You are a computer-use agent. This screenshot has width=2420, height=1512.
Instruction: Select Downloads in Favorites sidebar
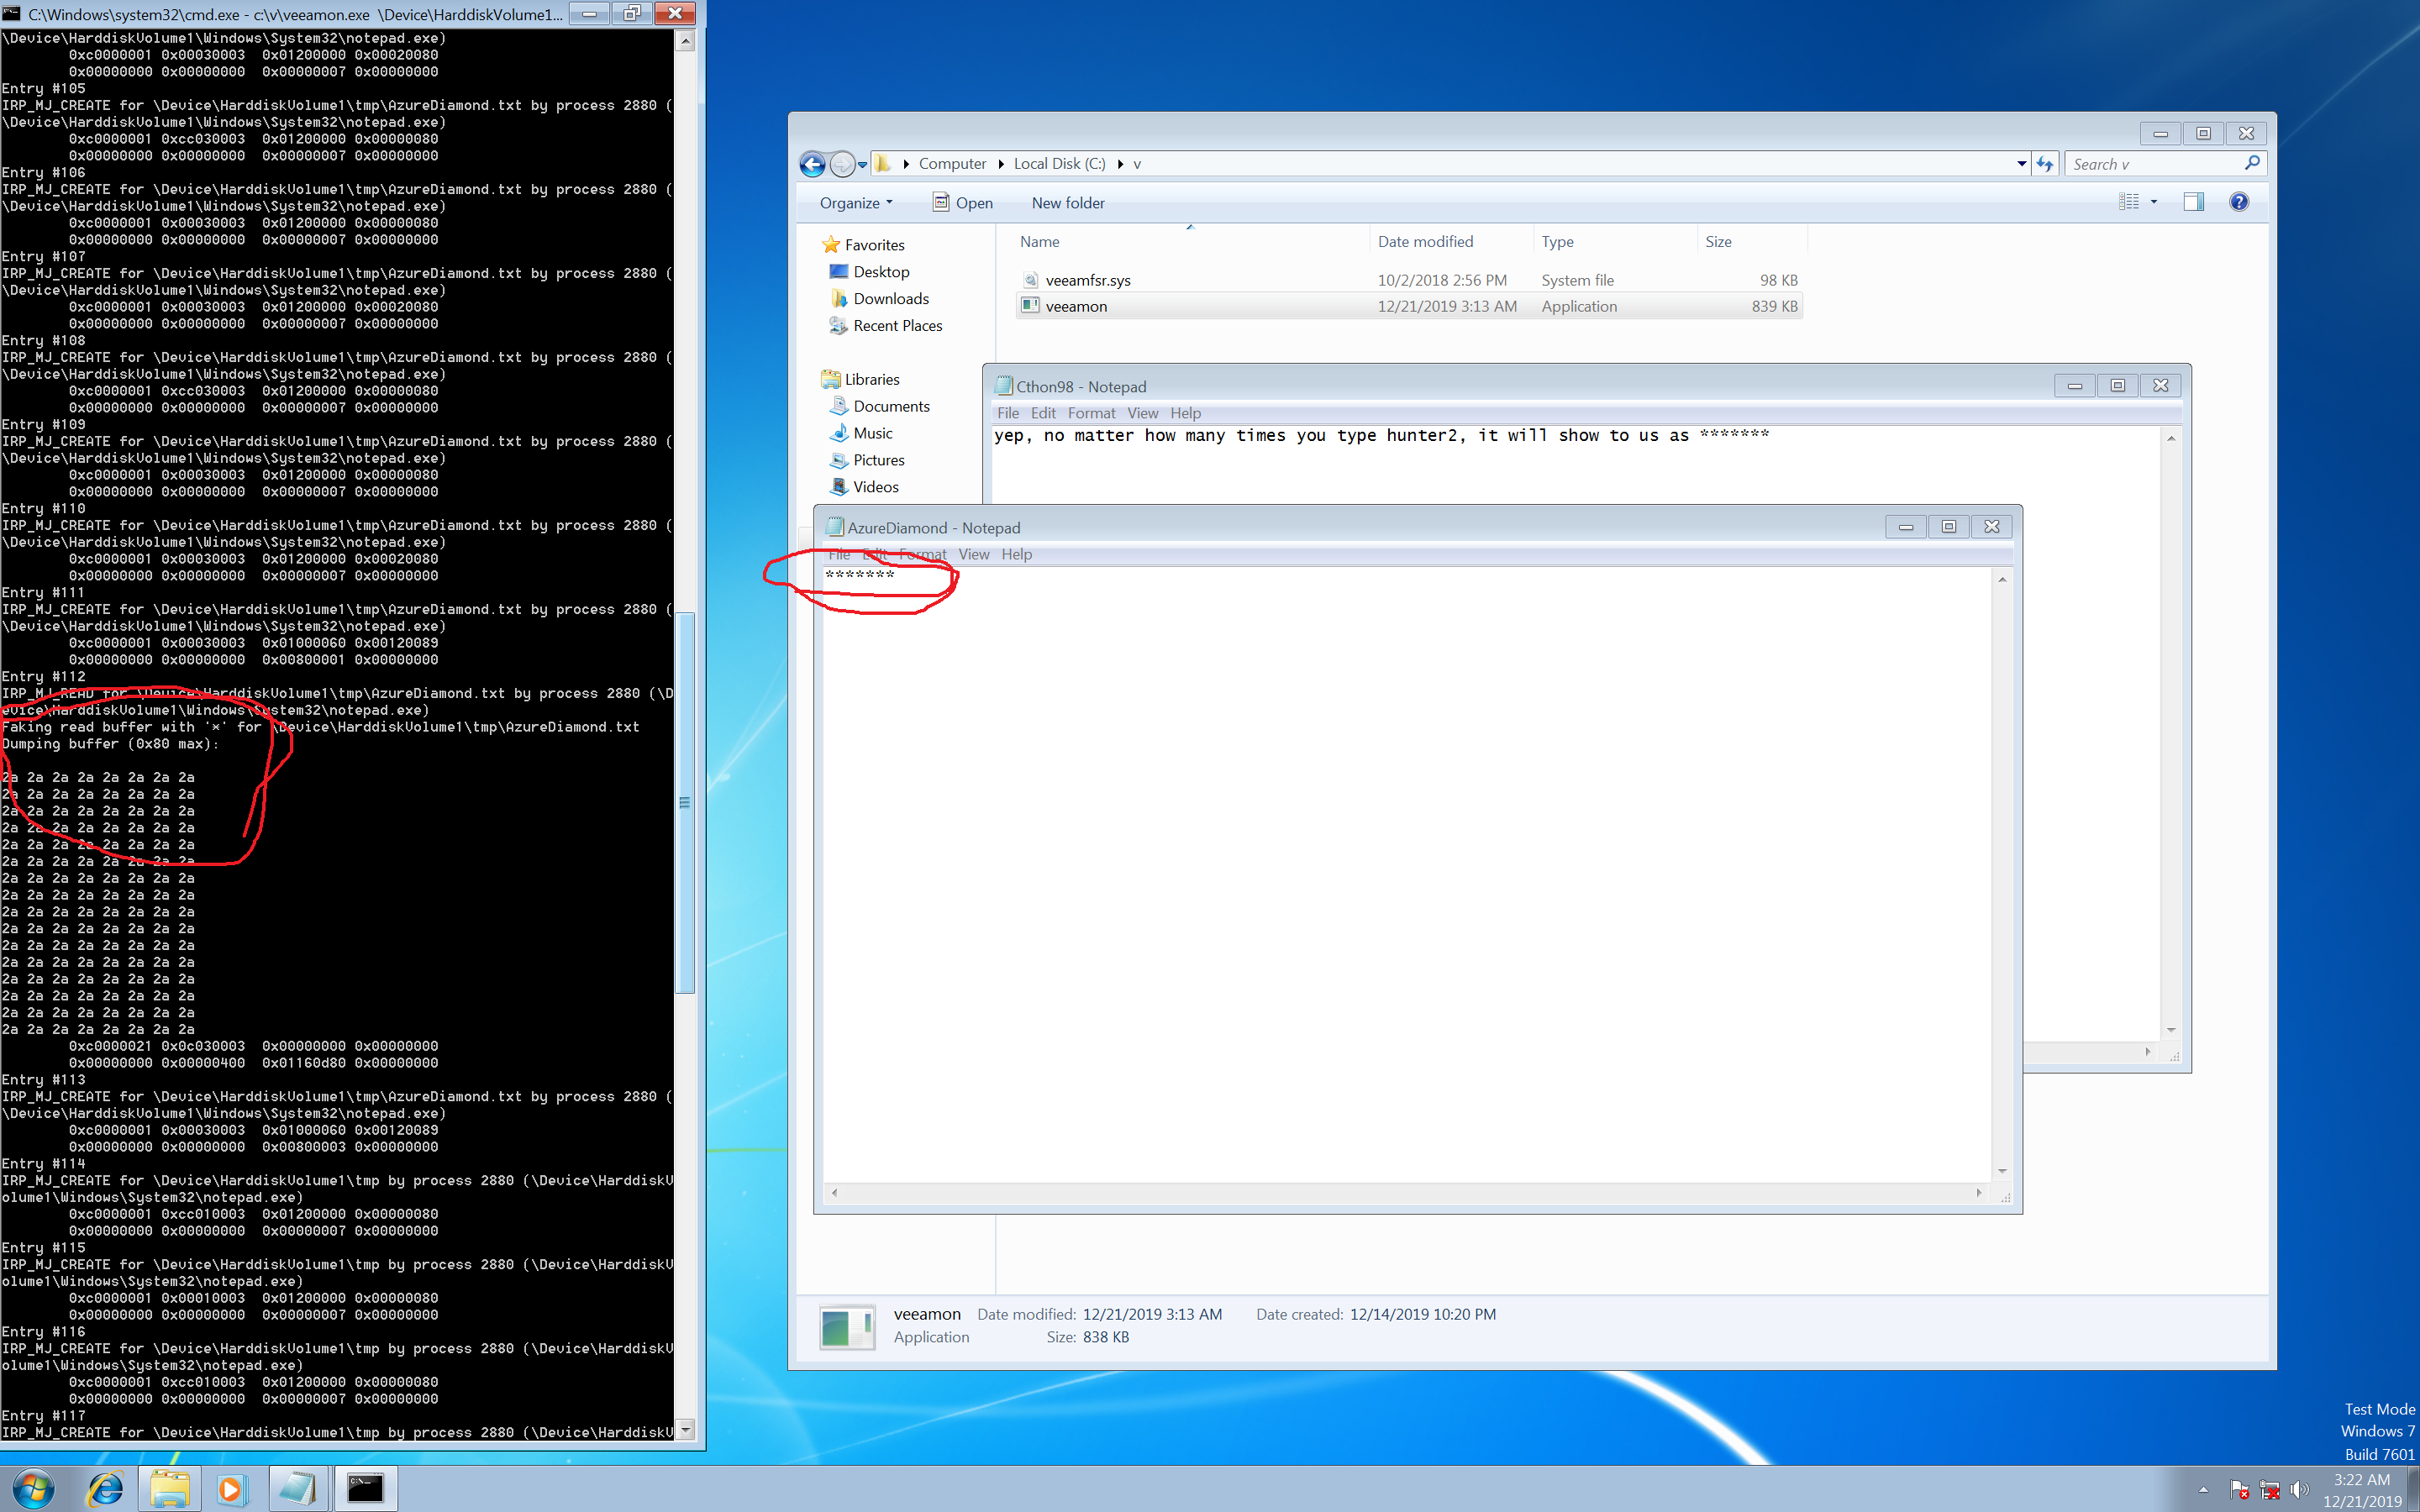click(890, 299)
